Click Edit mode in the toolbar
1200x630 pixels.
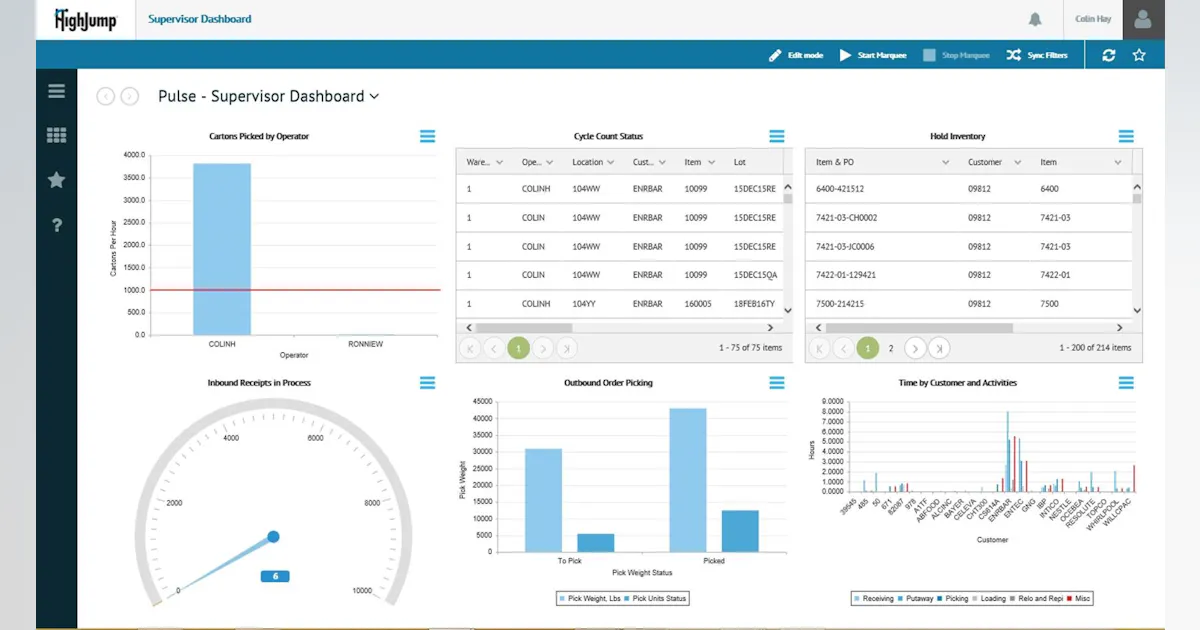(x=796, y=55)
